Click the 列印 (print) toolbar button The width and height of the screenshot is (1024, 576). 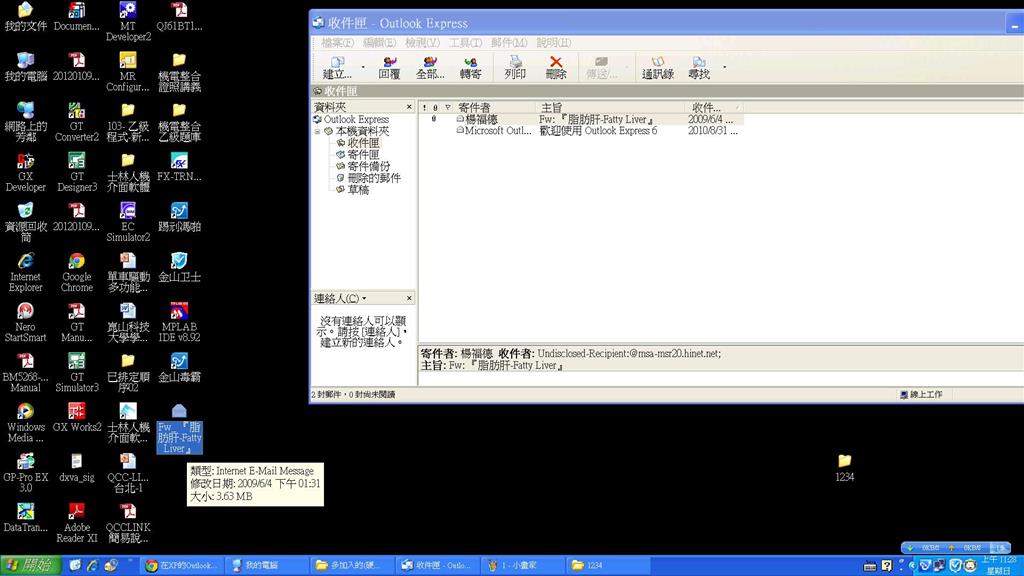pos(515,68)
